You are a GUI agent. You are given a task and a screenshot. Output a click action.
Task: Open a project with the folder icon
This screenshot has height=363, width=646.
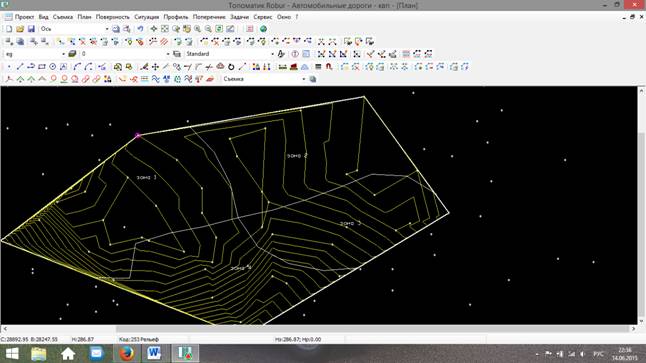[20, 29]
